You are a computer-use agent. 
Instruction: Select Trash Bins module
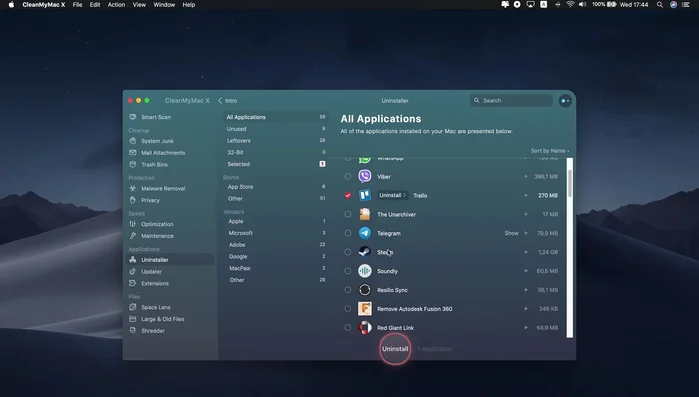[148, 164]
